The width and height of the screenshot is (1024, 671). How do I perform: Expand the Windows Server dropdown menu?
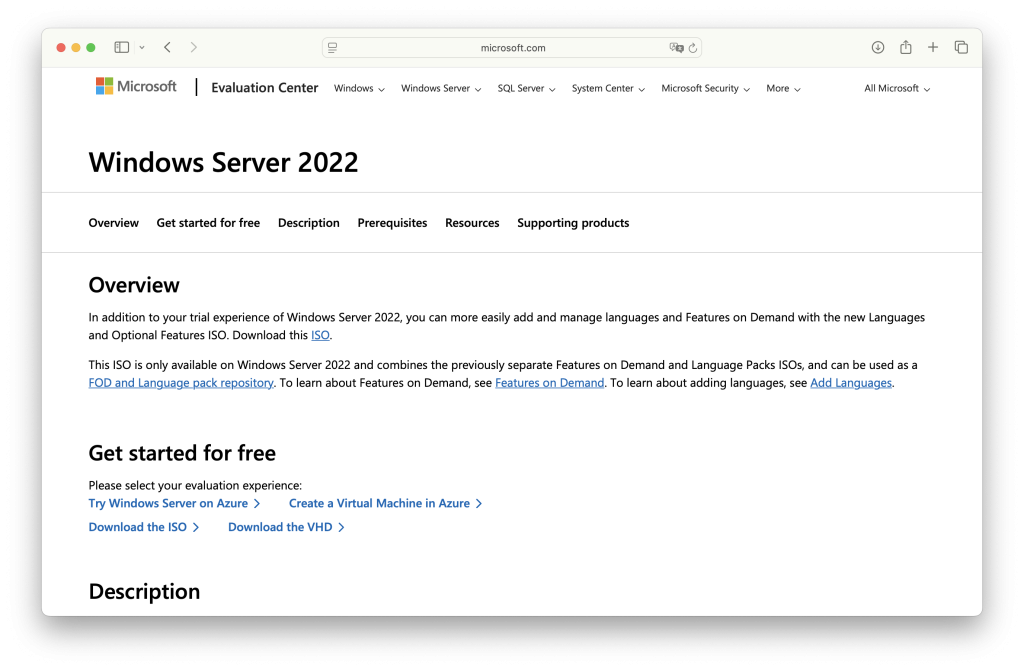tap(441, 88)
